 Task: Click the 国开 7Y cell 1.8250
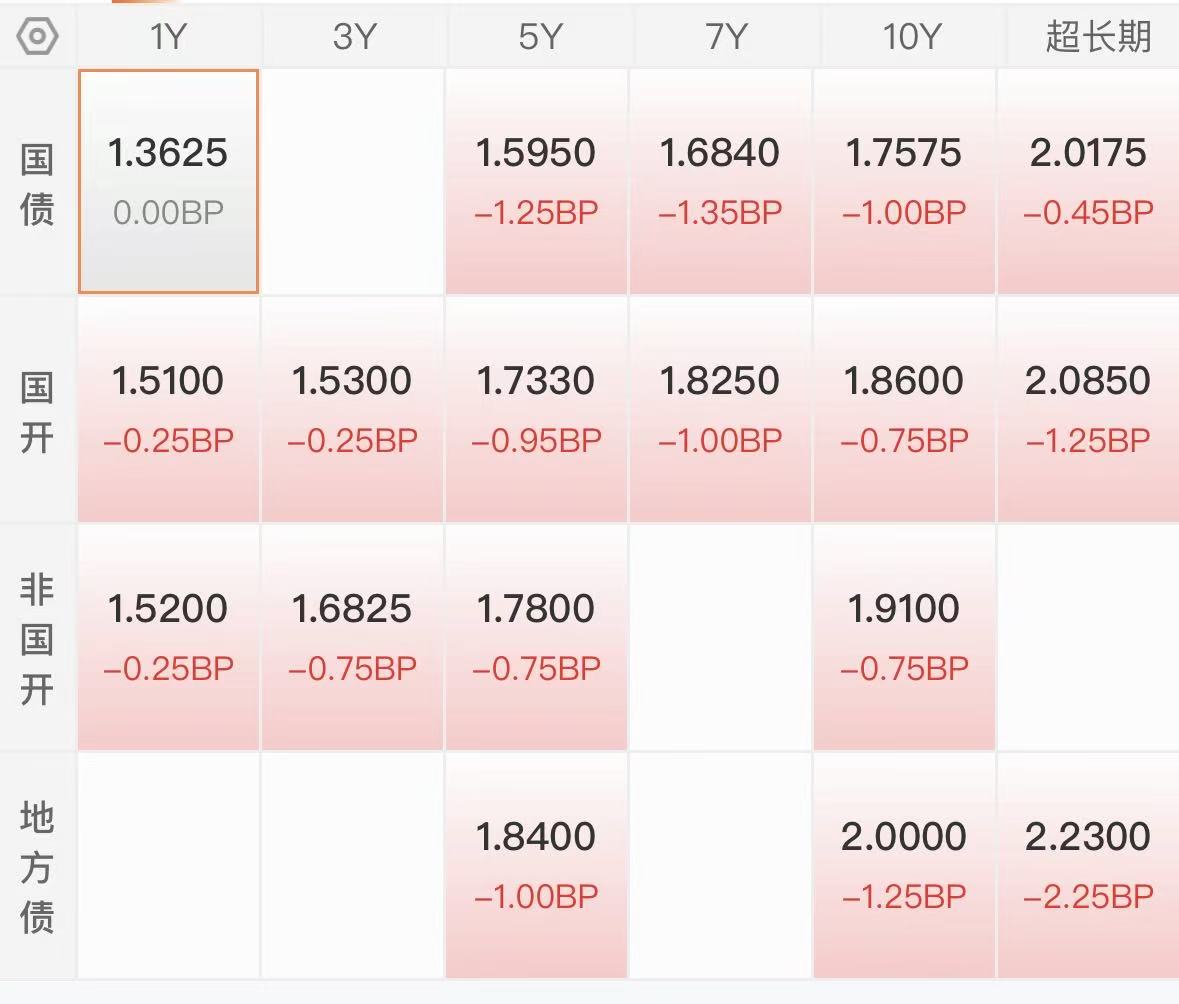click(720, 409)
